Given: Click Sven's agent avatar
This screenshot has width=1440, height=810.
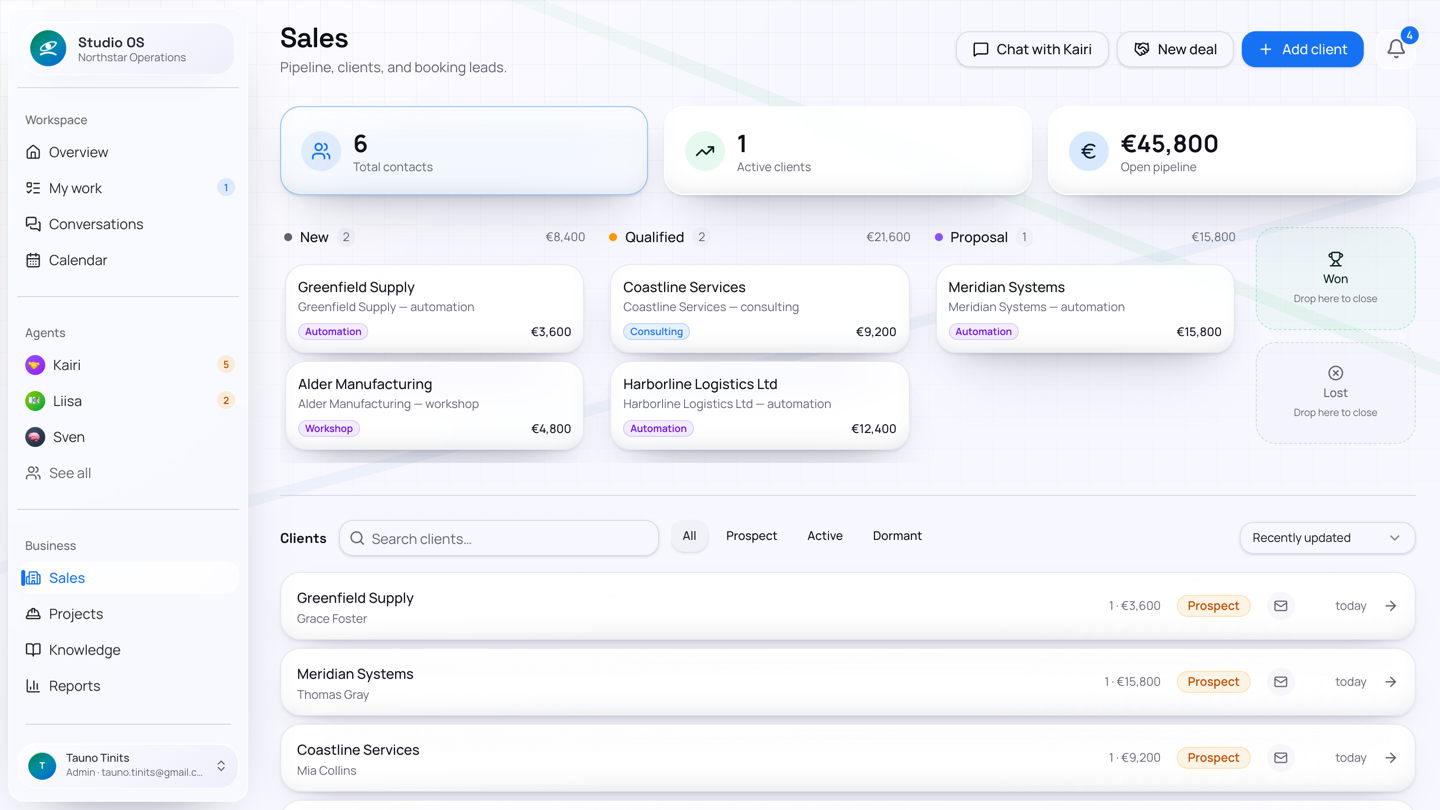Looking at the screenshot, I should tap(35, 437).
